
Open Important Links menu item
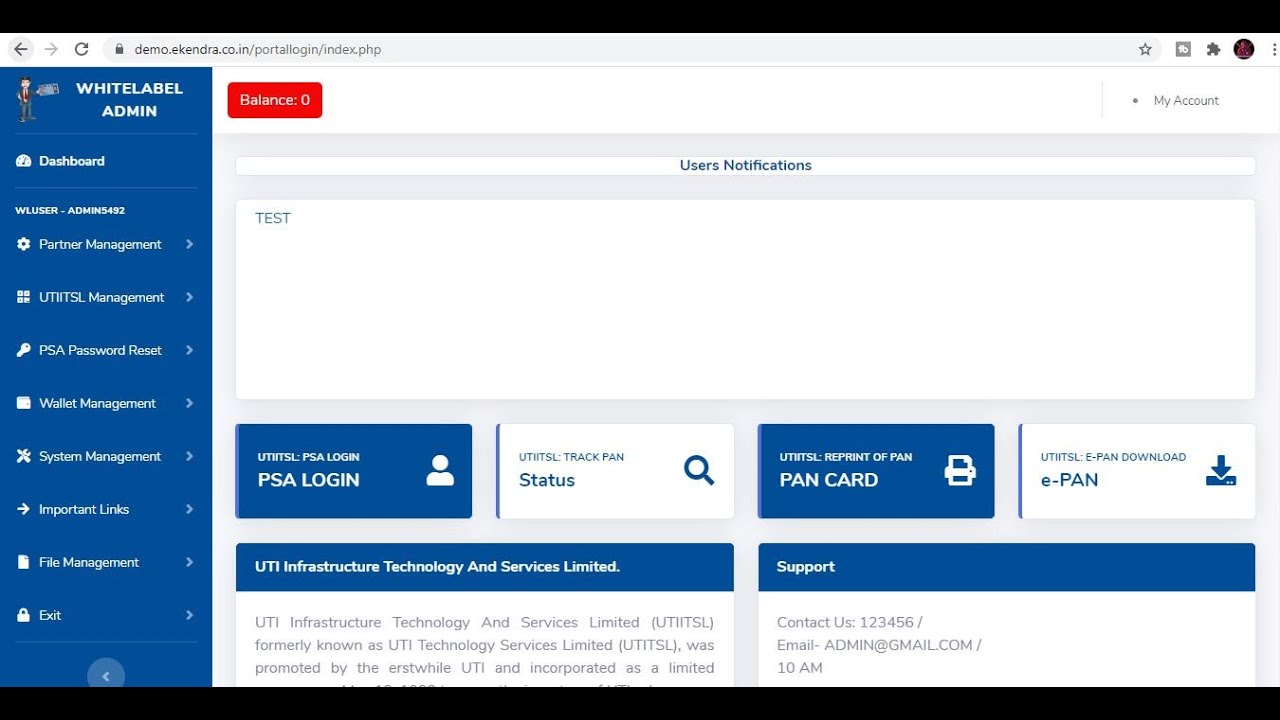(x=106, y=509)
